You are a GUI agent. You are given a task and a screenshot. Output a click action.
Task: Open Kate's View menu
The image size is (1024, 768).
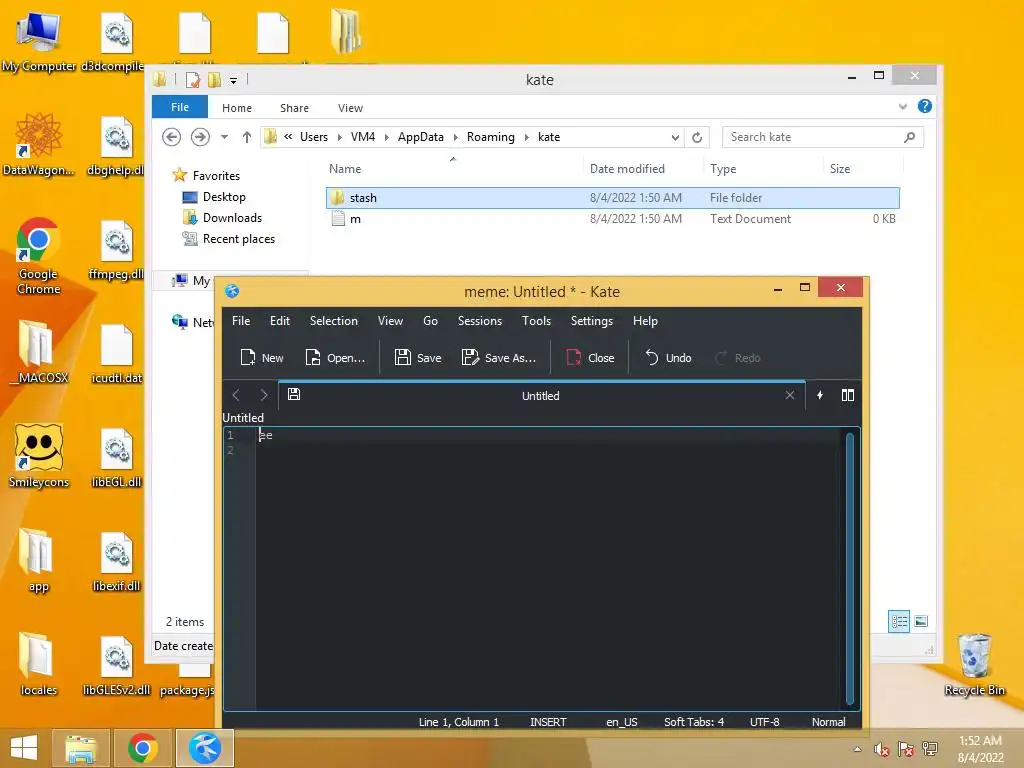[x=390, y=321]
